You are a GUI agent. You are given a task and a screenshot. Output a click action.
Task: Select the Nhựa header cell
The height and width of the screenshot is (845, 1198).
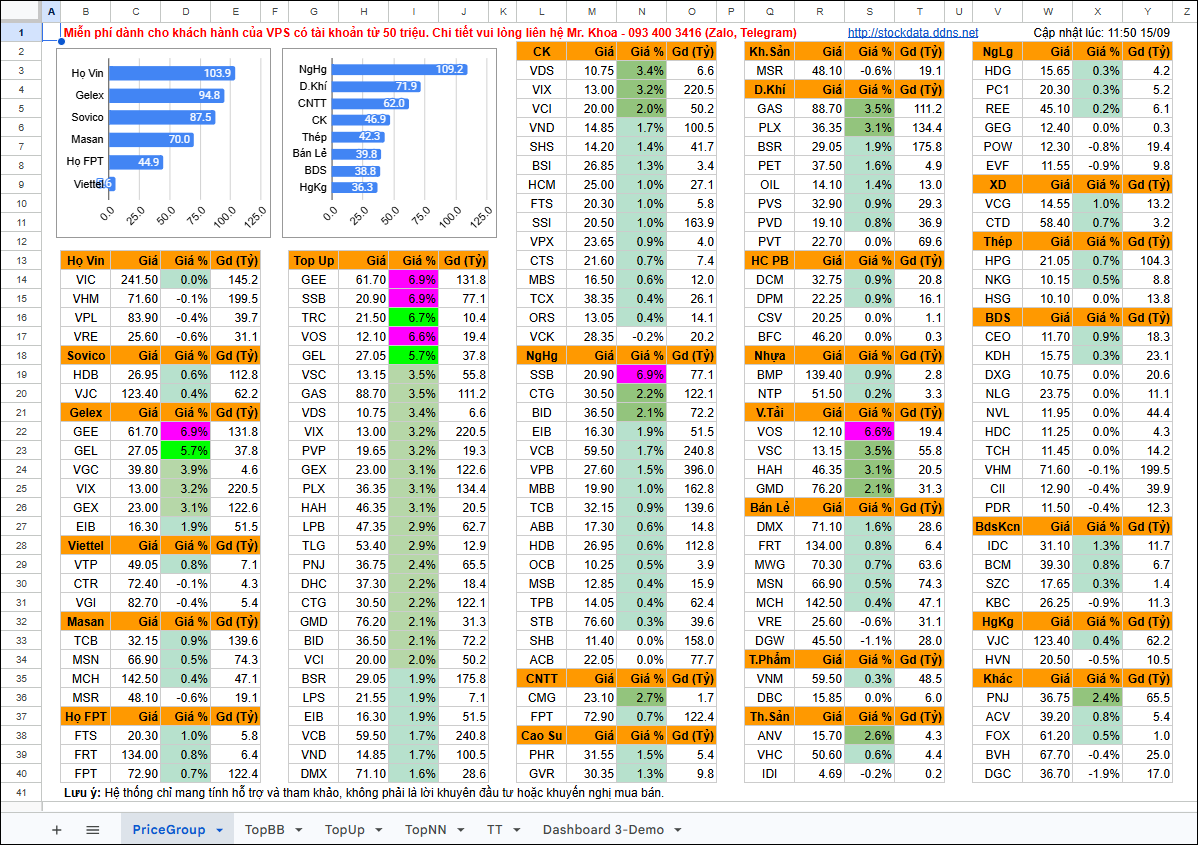click(769, 356)
